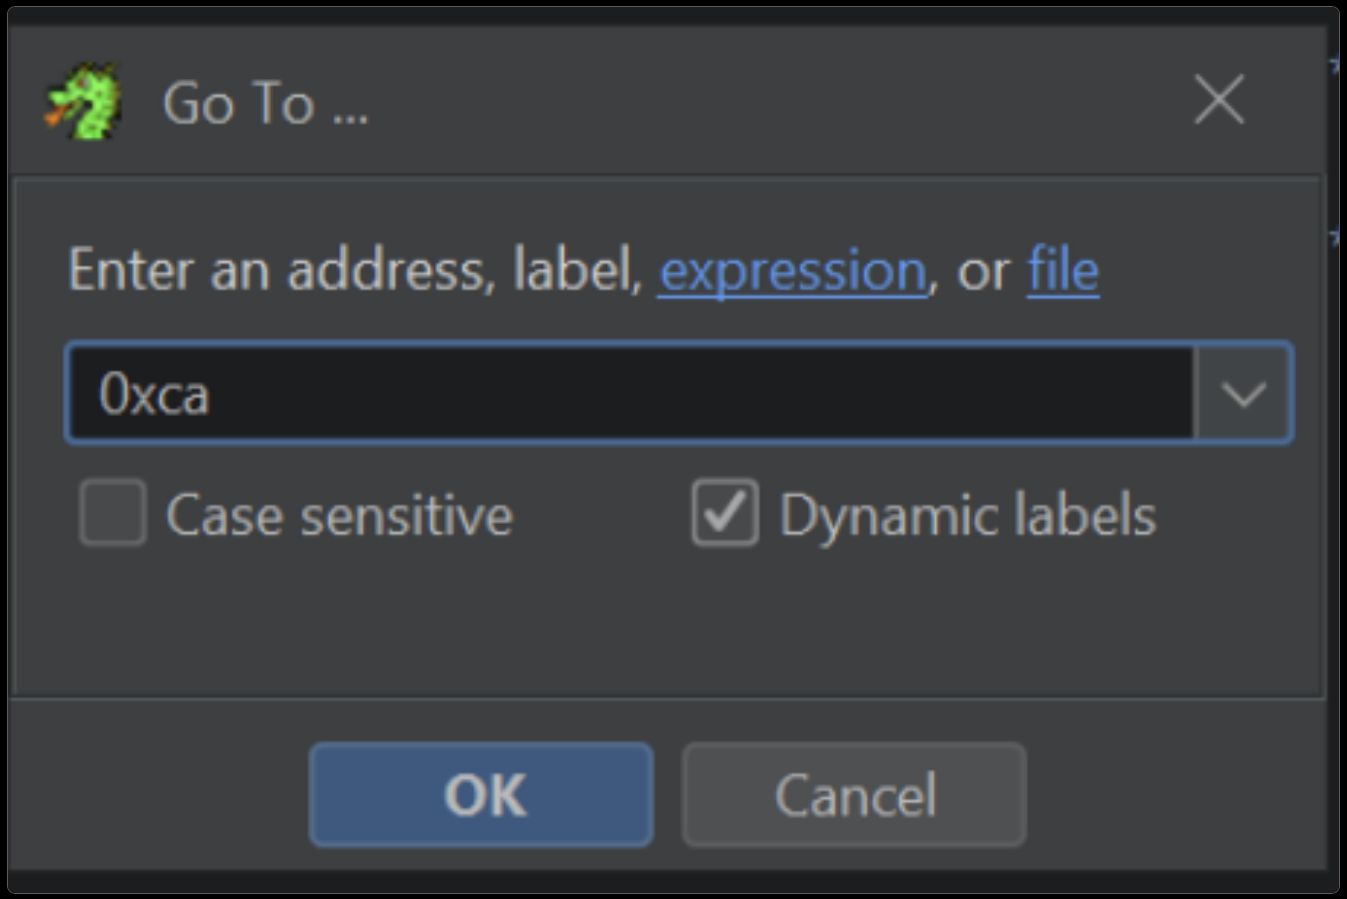Viewport: 1347px width, 899px height.
Task: Click the checkmark beside Dynamic labels
Action: [725, 513]
